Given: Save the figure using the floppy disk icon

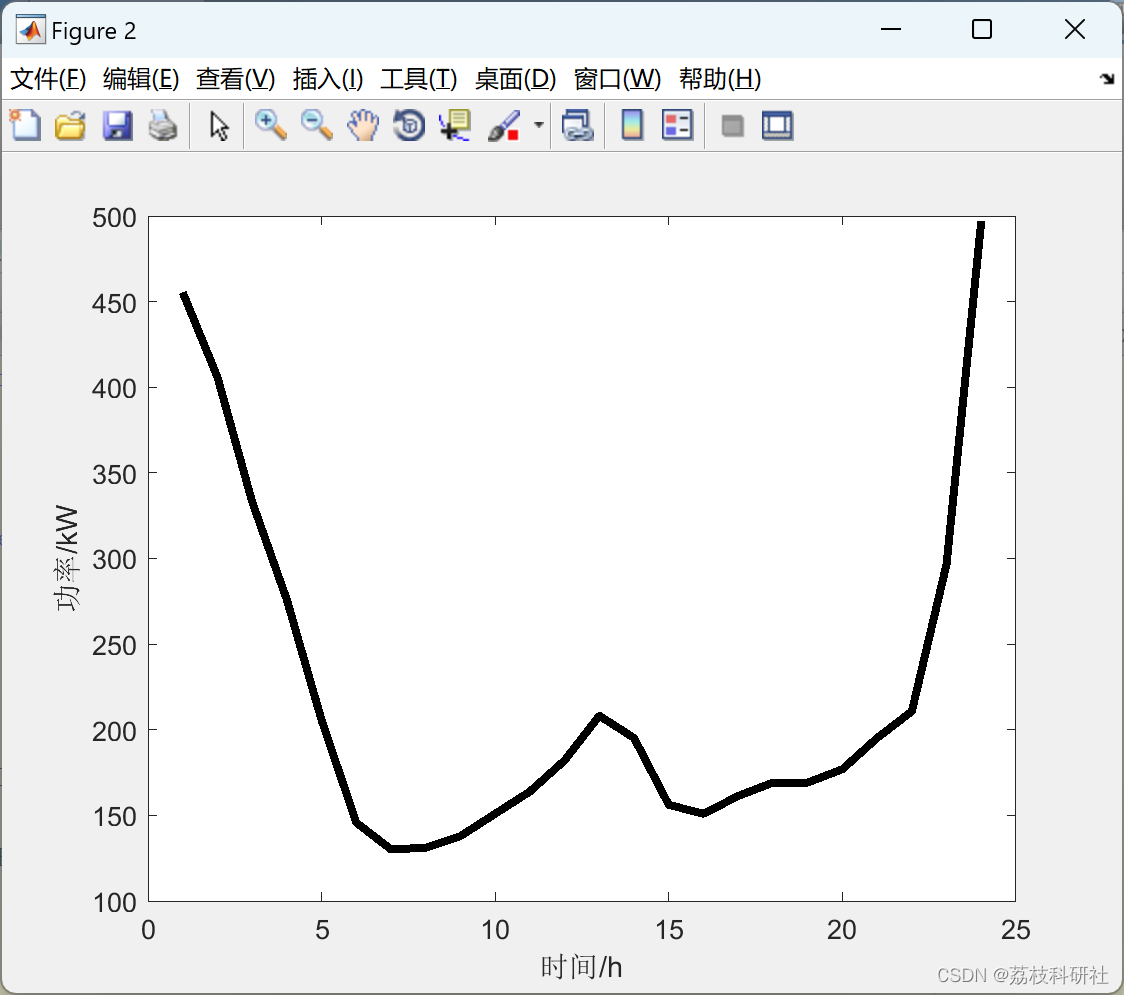Looking at the screenshot, I should tap(117, 125).
